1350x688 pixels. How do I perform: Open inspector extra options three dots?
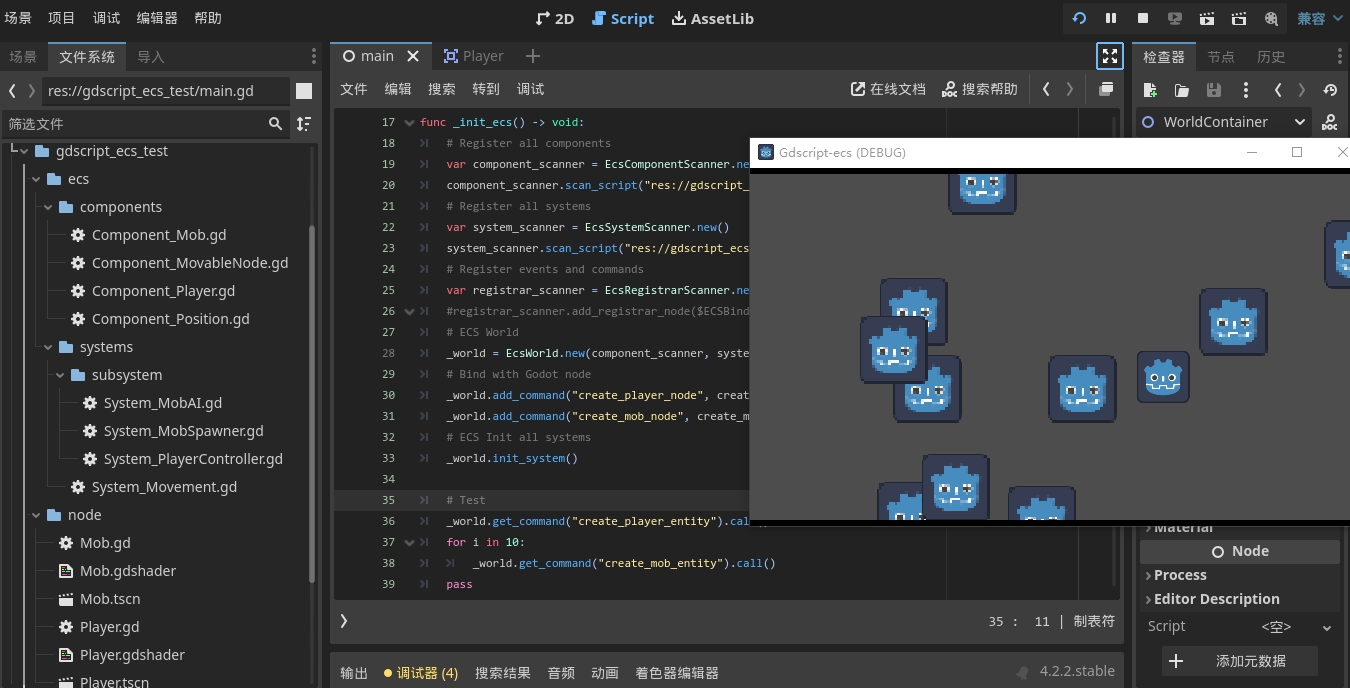pos(1246,90)
